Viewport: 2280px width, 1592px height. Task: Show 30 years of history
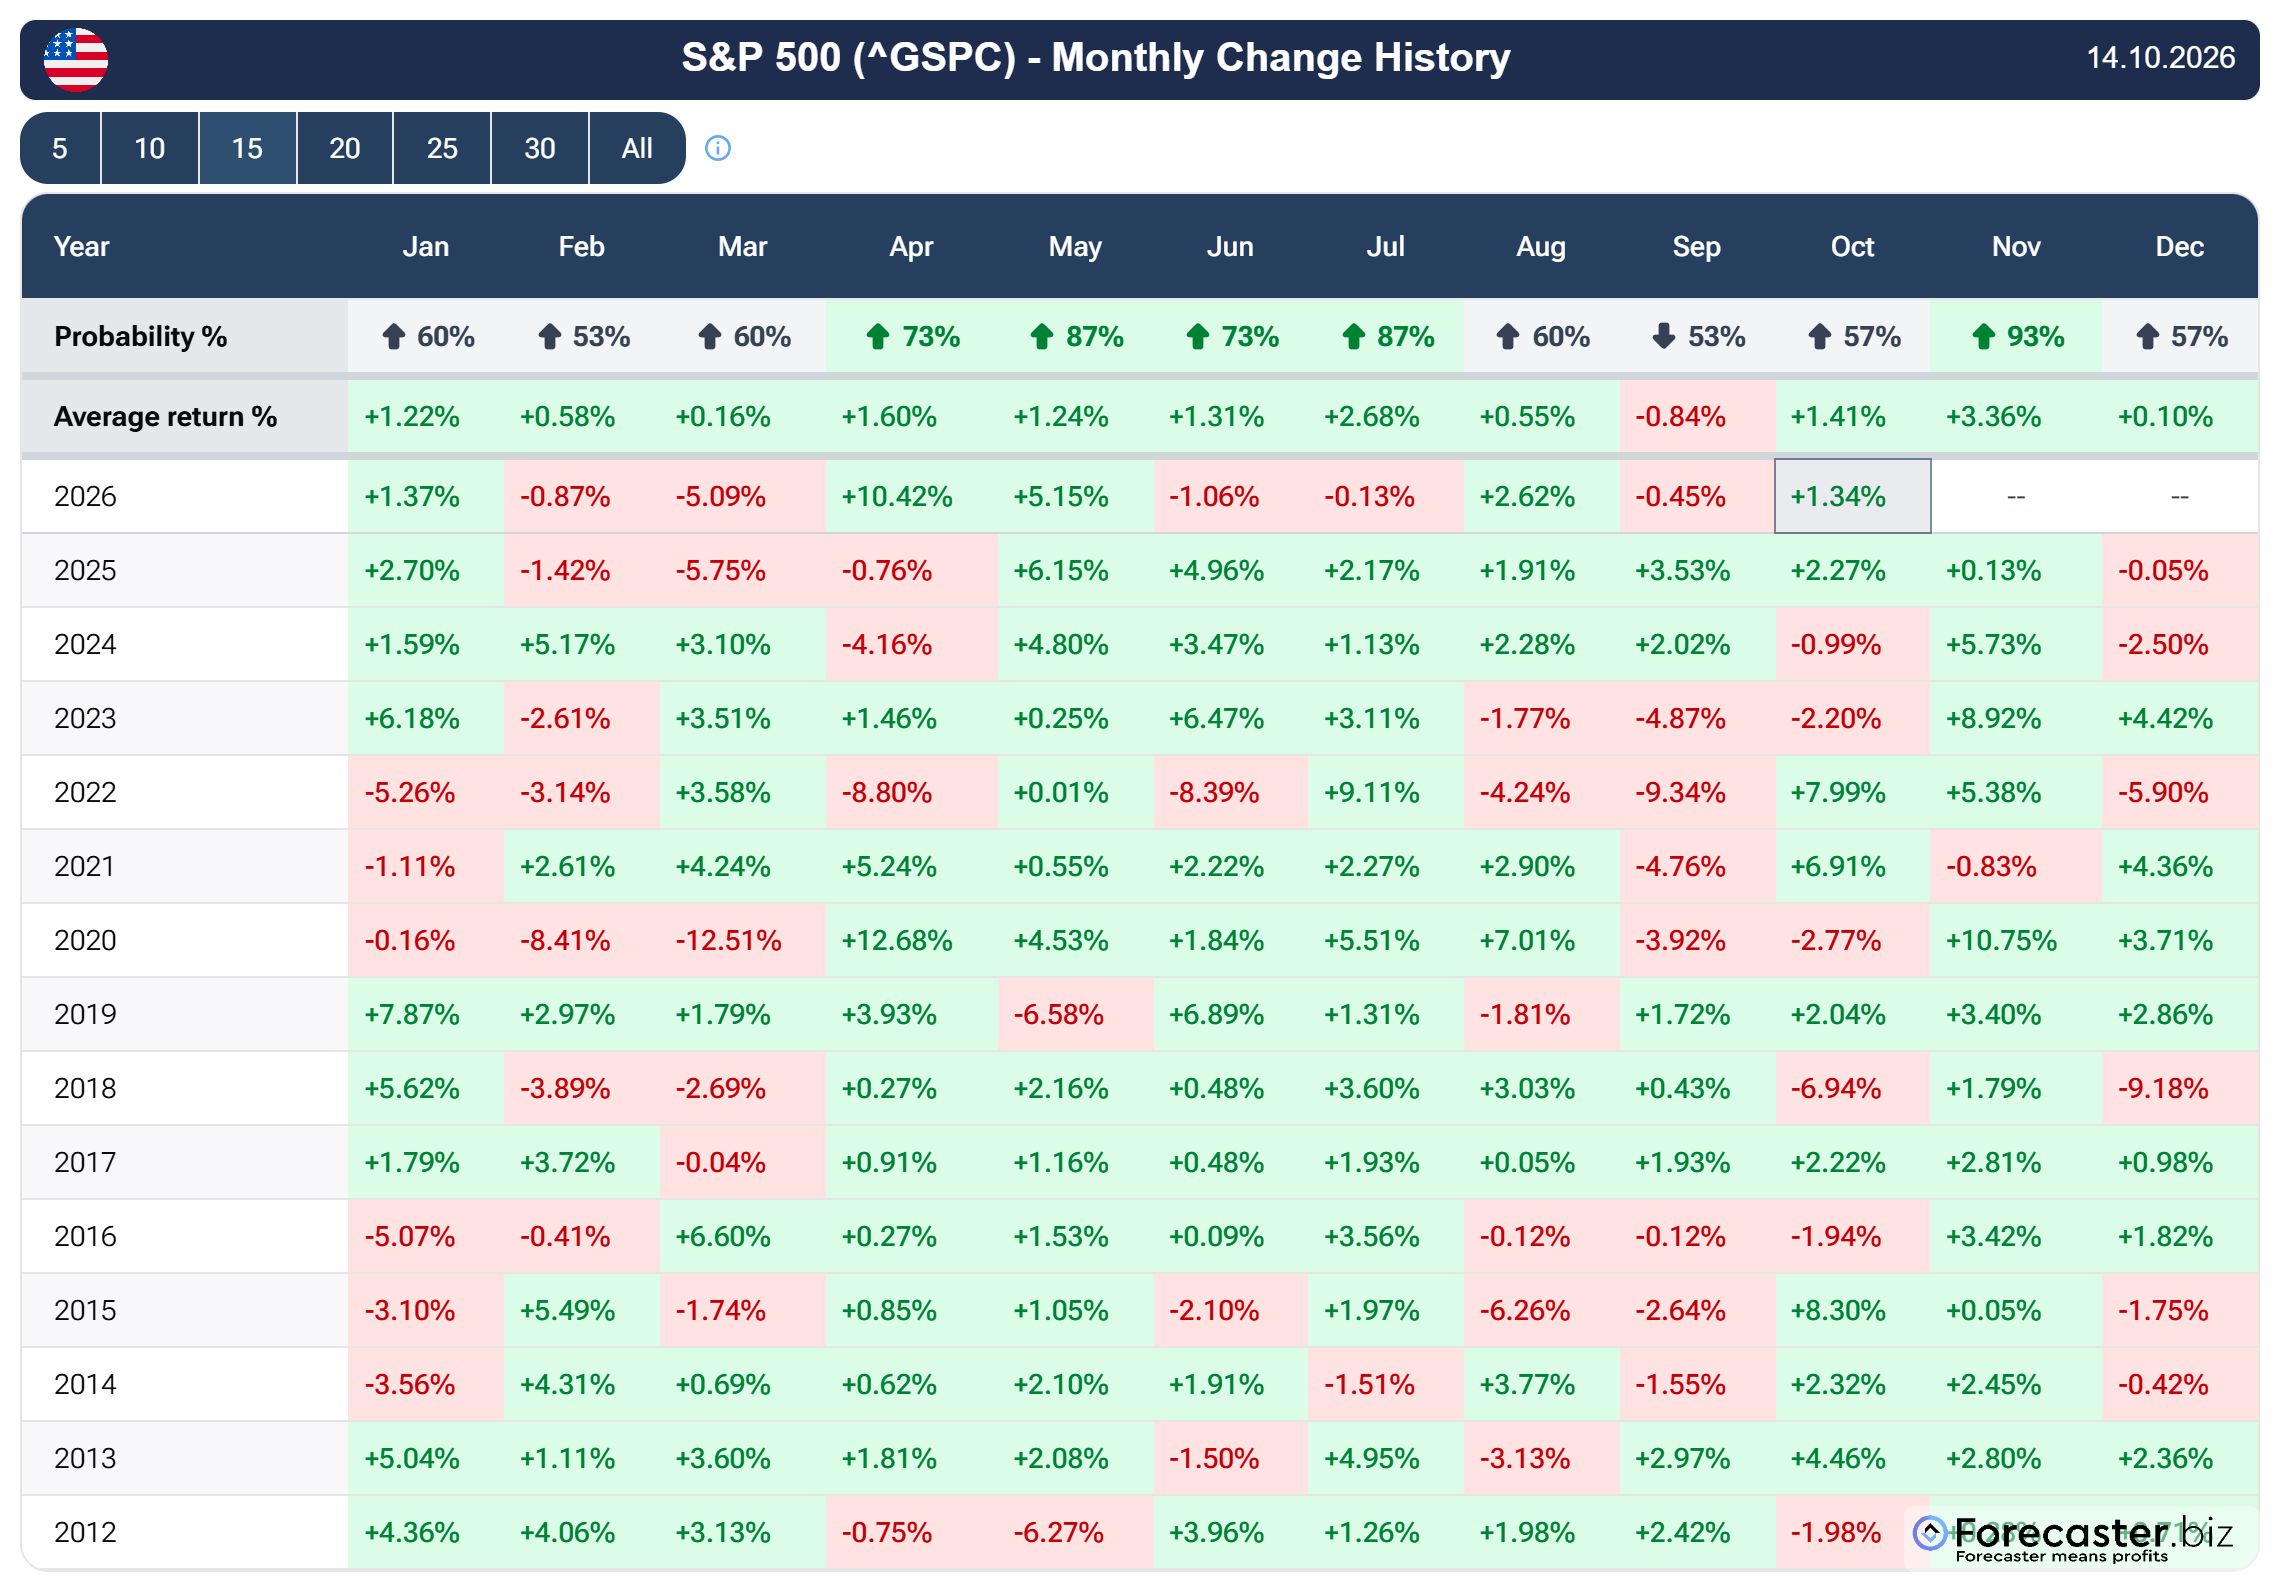tap(540, 148)
